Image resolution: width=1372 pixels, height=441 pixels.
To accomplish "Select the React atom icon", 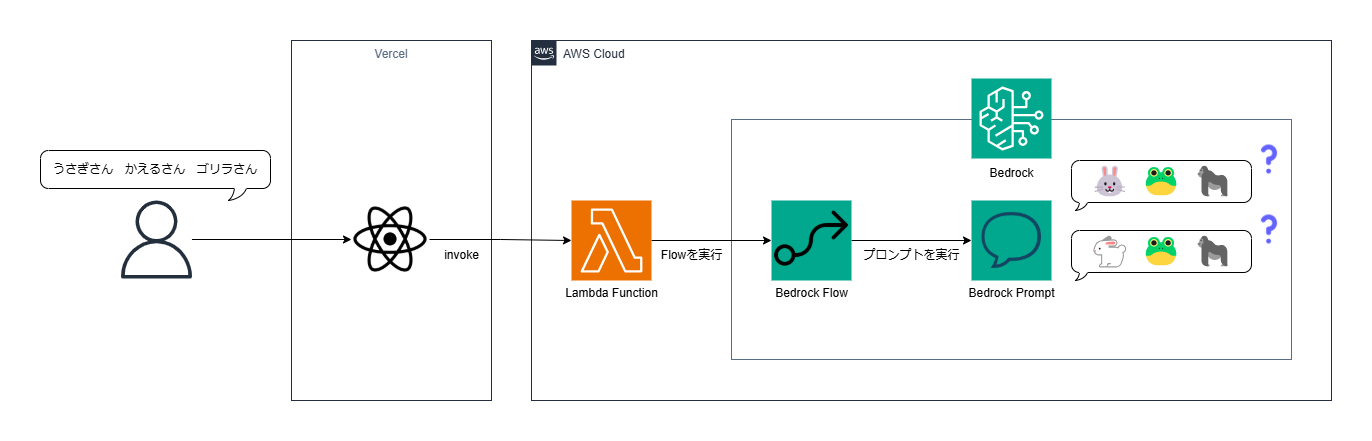I will point(391,240).
